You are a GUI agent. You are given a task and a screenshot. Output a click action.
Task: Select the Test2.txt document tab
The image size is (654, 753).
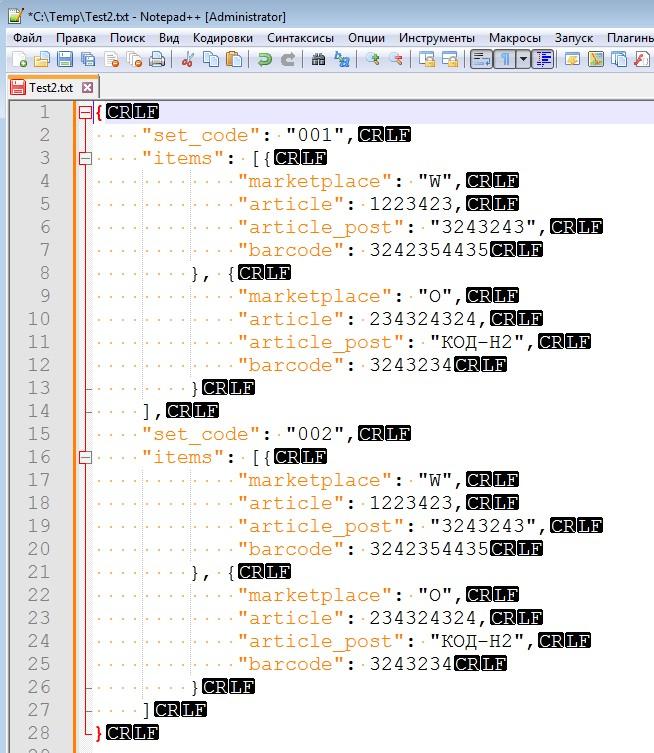(x=50, y=87)
